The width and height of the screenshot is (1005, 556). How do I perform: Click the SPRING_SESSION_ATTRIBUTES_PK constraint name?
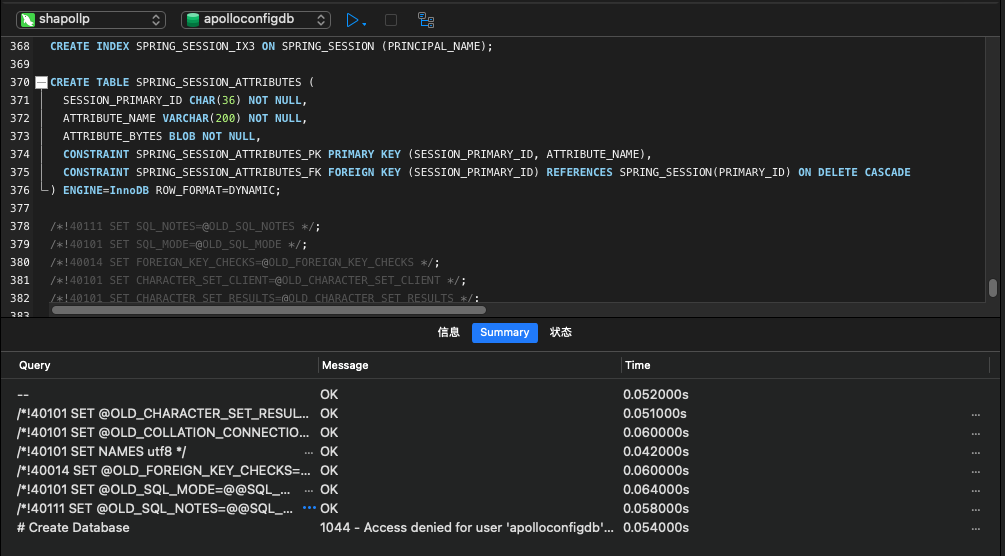point(229,154)
